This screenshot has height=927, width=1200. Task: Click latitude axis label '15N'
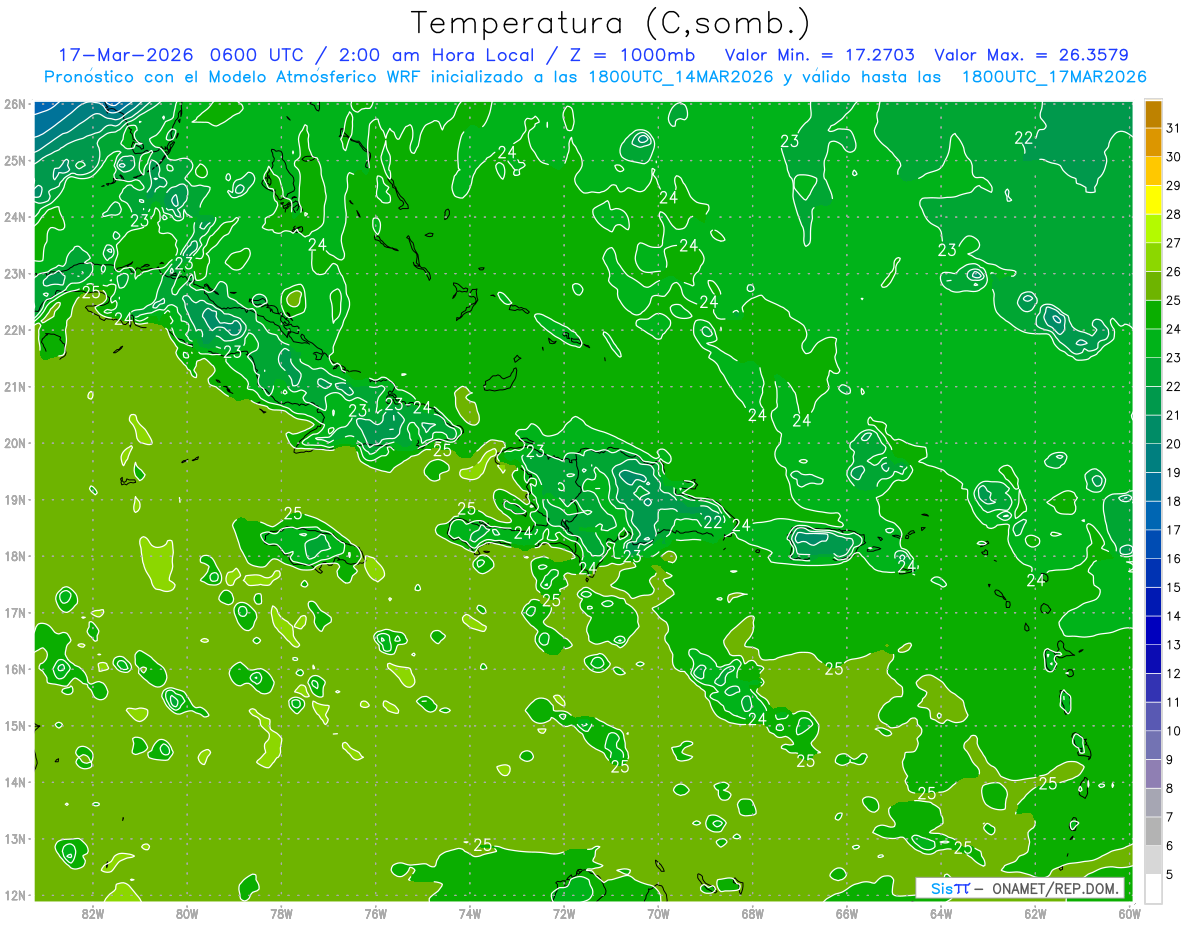point(14,725)
